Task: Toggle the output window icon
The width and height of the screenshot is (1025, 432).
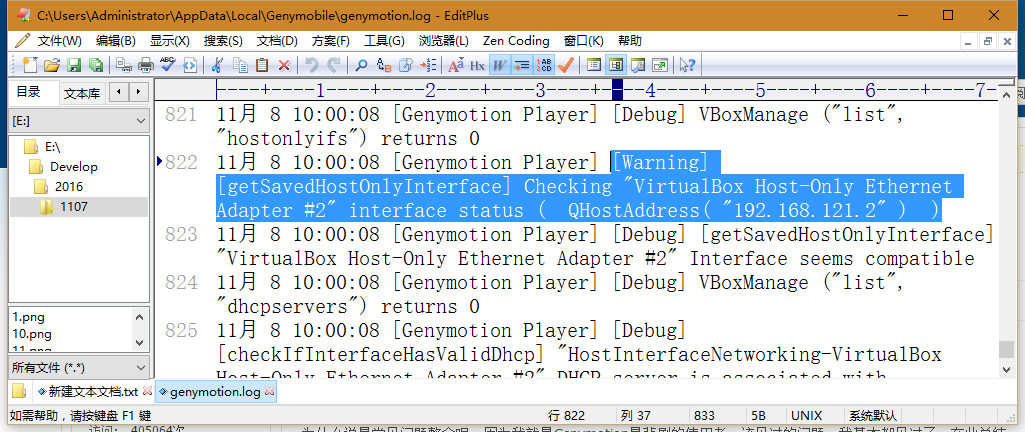Action: coord(638,65)
